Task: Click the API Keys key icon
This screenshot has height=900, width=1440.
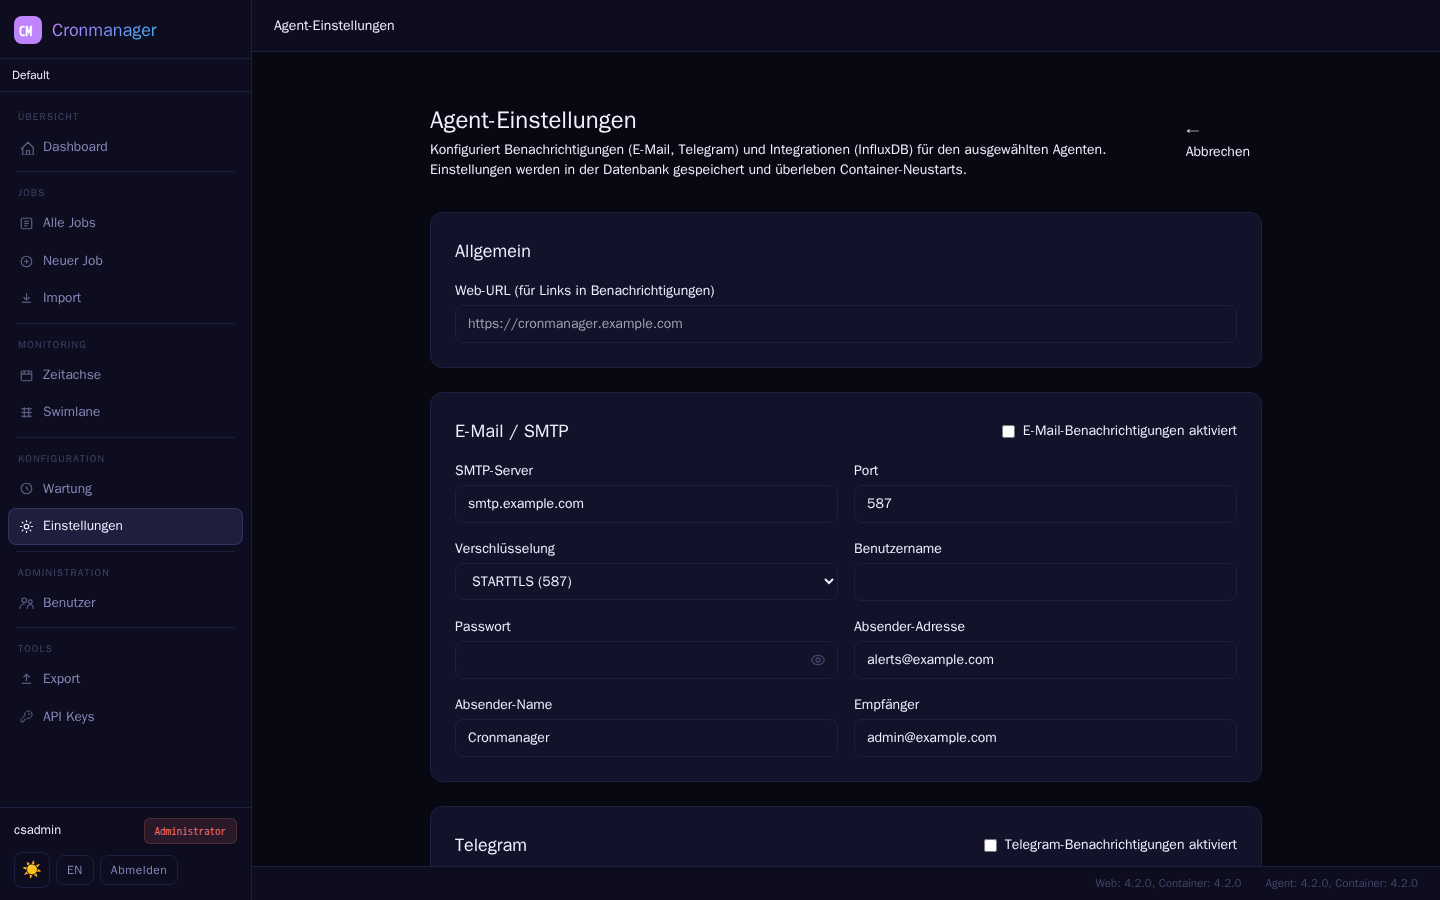Action: tap(27, 717)
